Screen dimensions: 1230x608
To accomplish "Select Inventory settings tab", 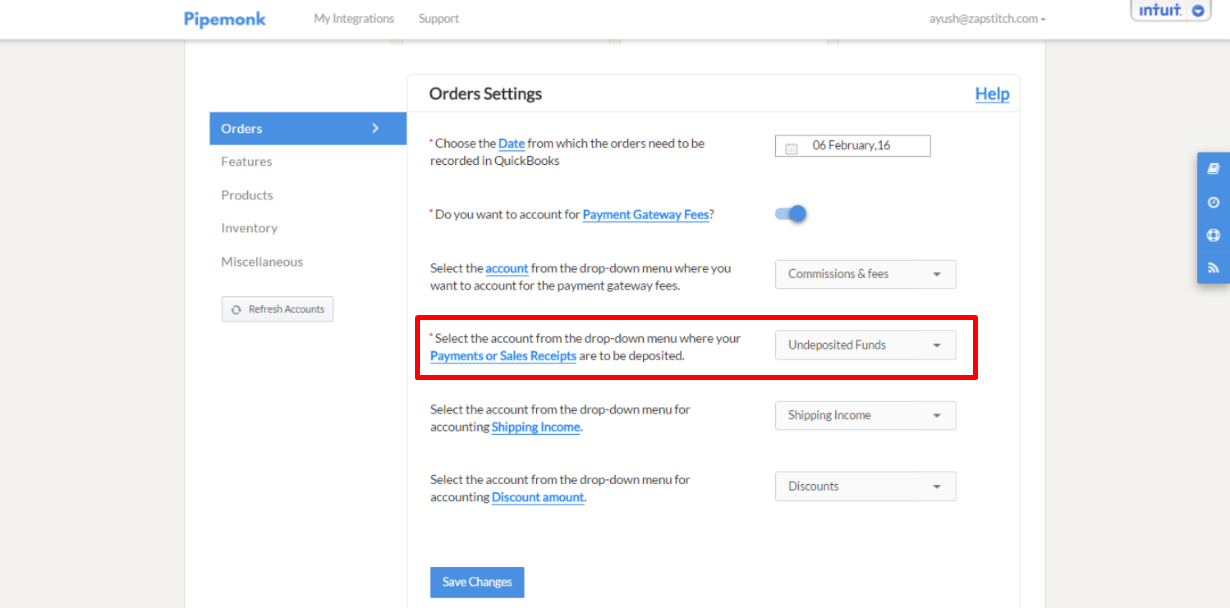I will tap(249, 228).
